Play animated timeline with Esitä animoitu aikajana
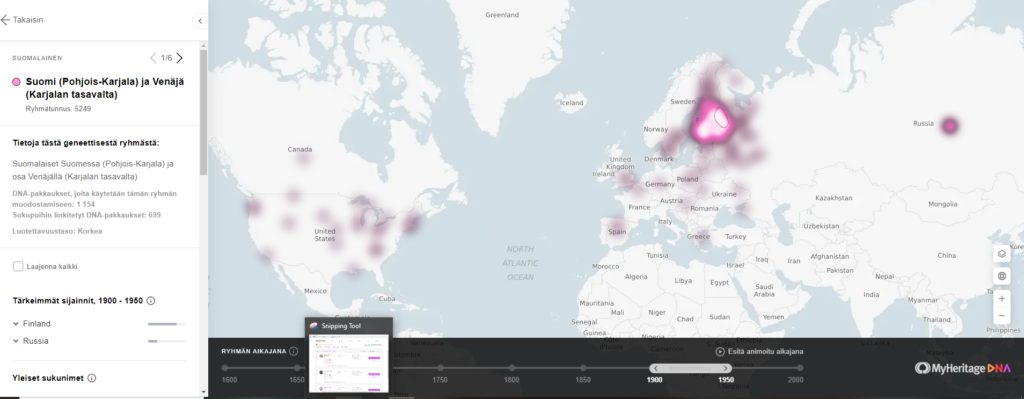 coord(760,351)
